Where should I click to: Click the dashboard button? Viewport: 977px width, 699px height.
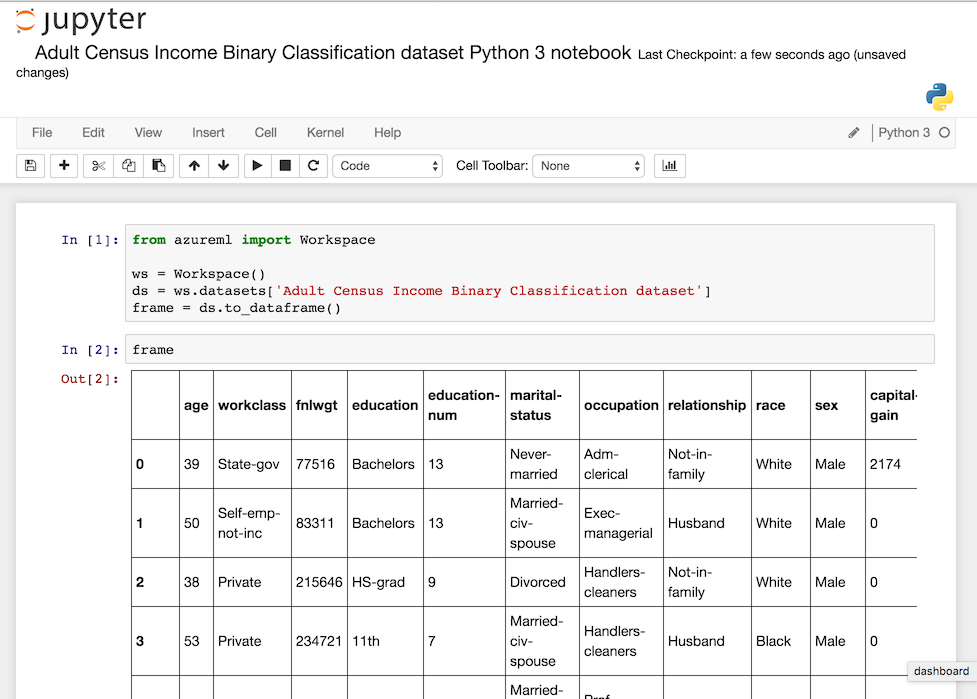click(941, 671)
